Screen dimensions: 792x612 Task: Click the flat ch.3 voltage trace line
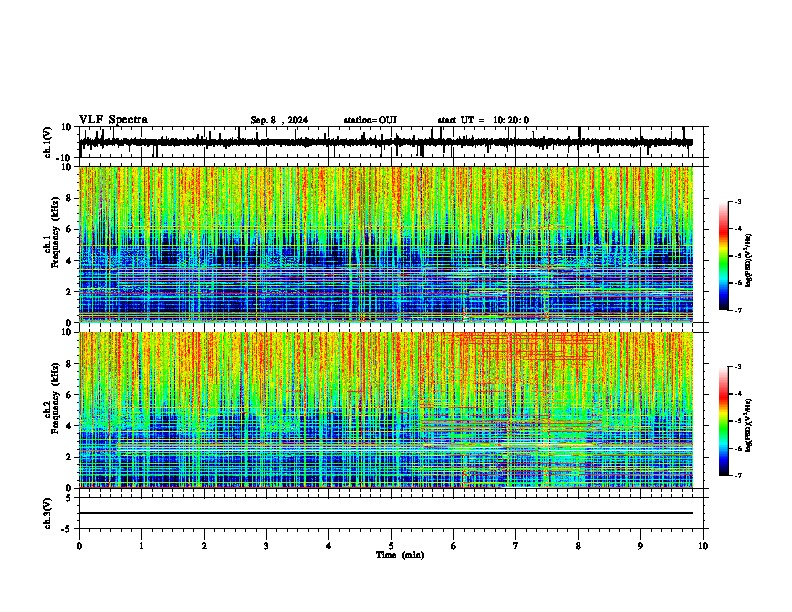386,513
